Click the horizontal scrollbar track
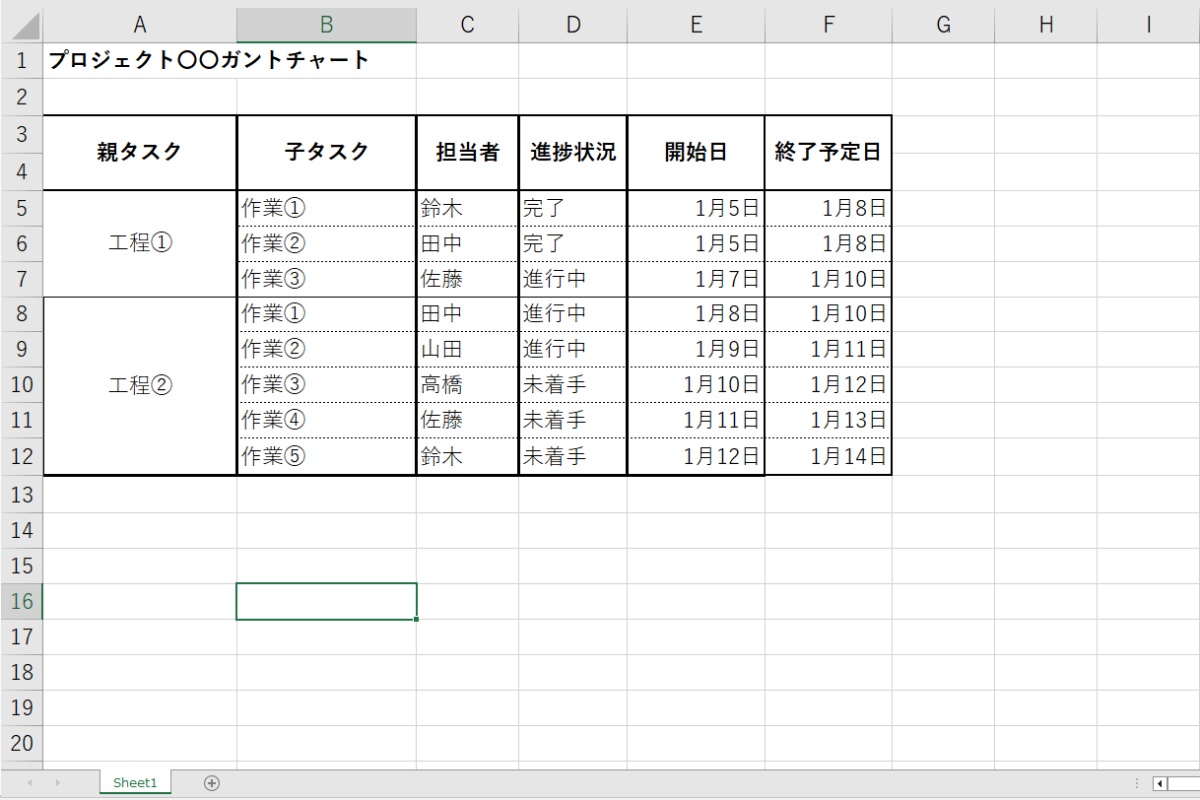 coord(1185,783)
